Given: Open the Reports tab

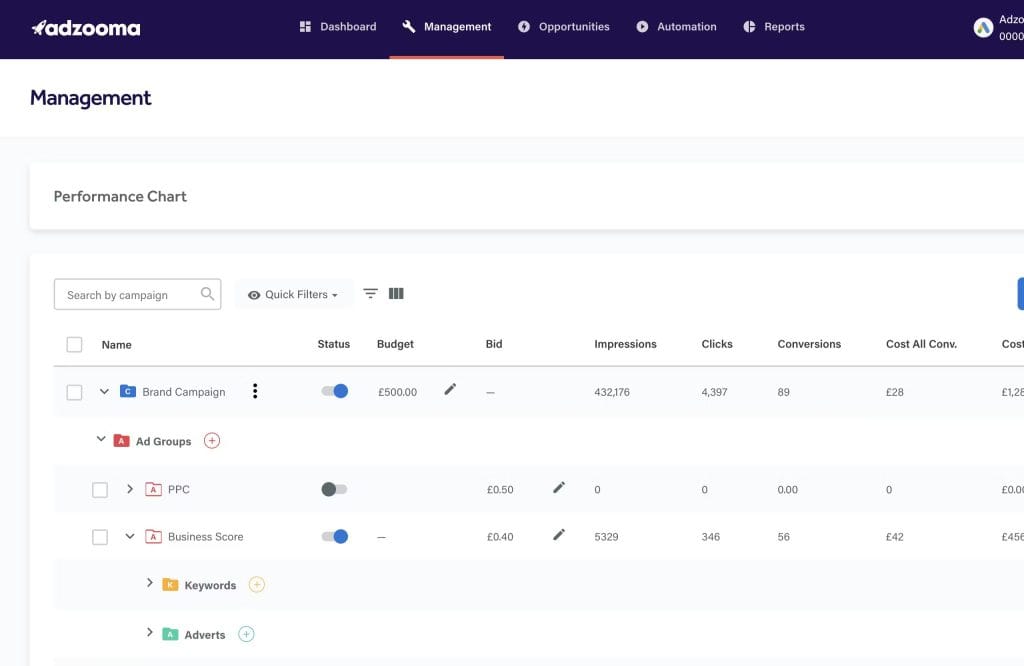Looking at the screenshot, I should (x=774, y=27).
